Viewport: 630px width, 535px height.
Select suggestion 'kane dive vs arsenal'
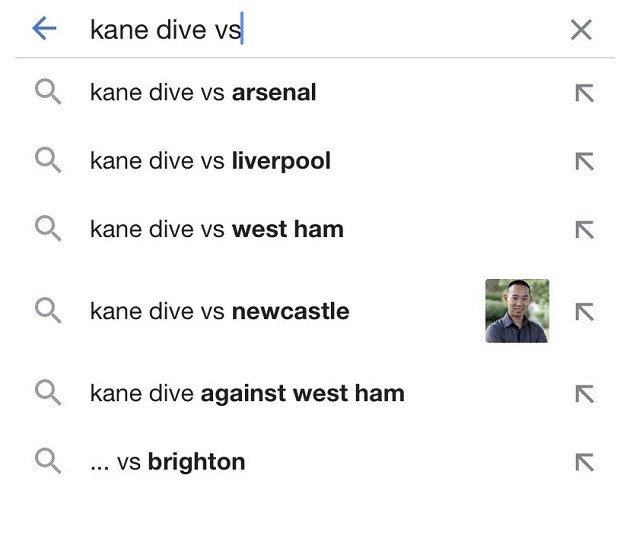pos(203,93)
